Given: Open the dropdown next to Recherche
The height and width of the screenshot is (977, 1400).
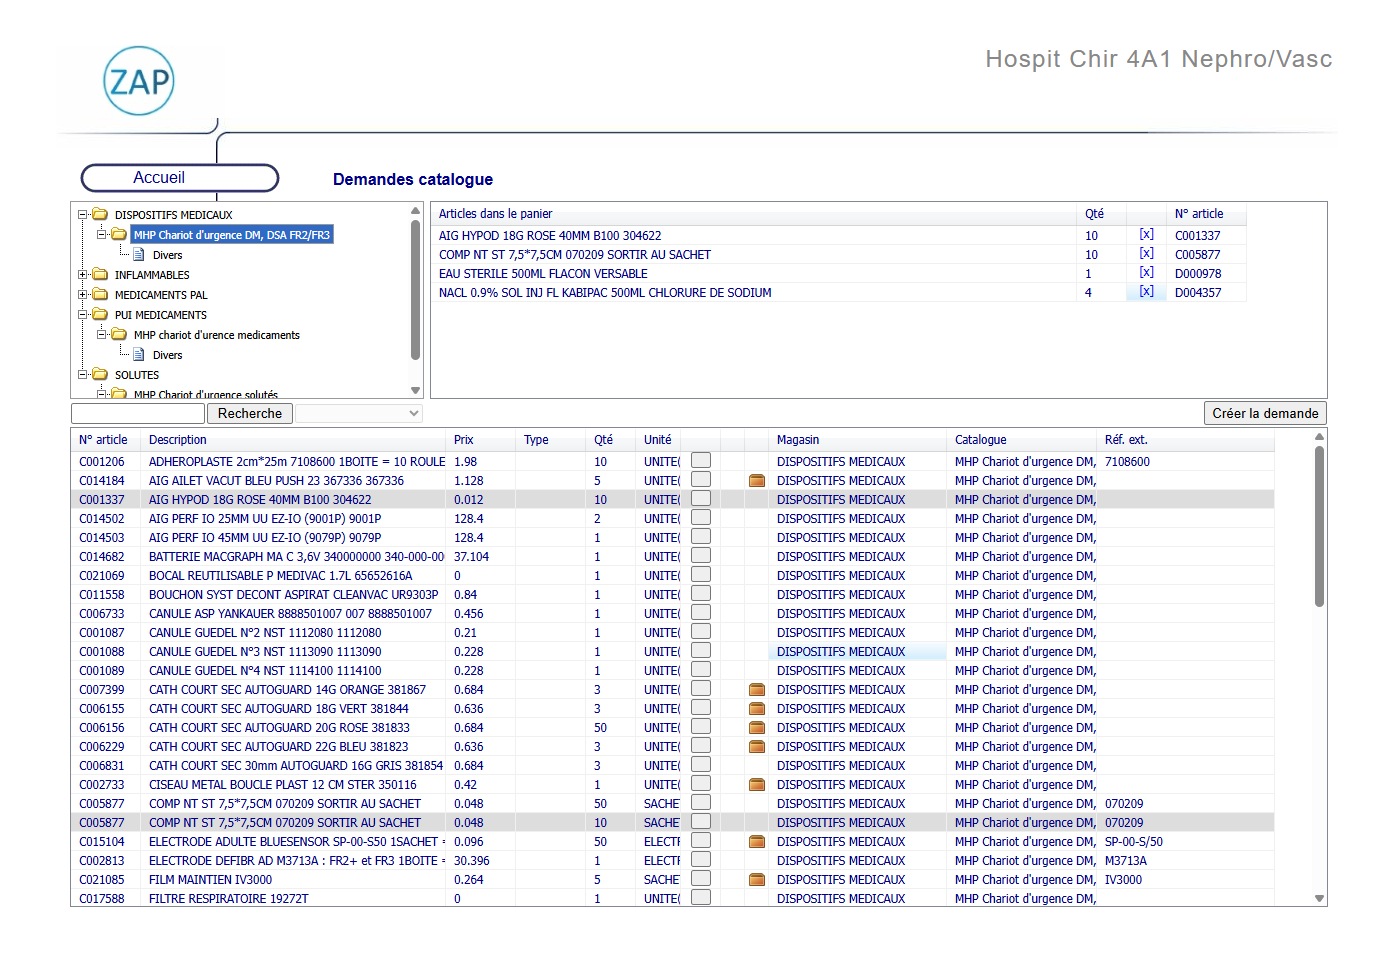Looking at the screenshot, I should click(359, 414).
